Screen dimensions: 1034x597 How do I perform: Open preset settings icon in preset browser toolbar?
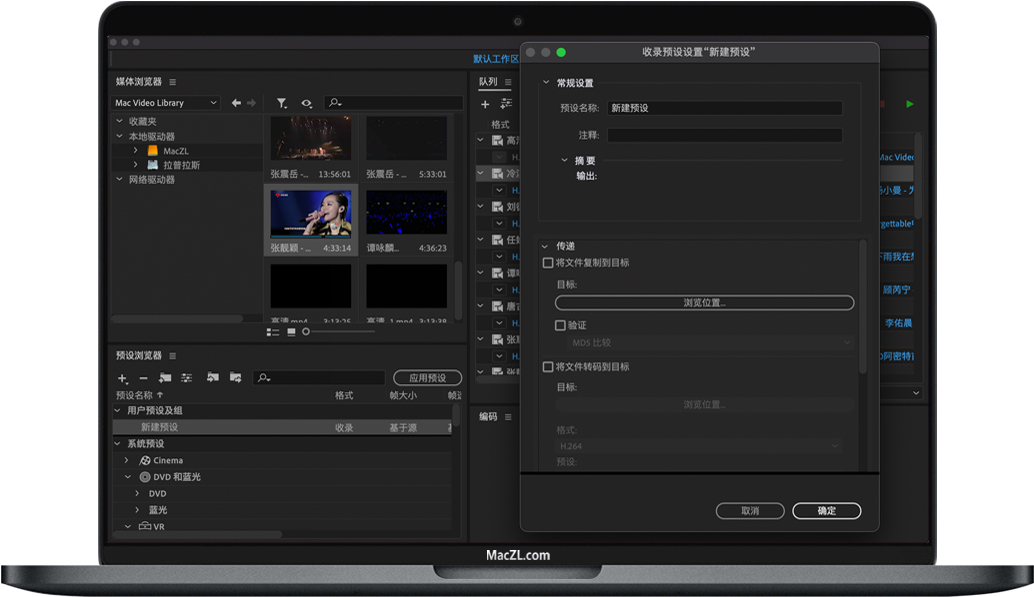(186, 378)
